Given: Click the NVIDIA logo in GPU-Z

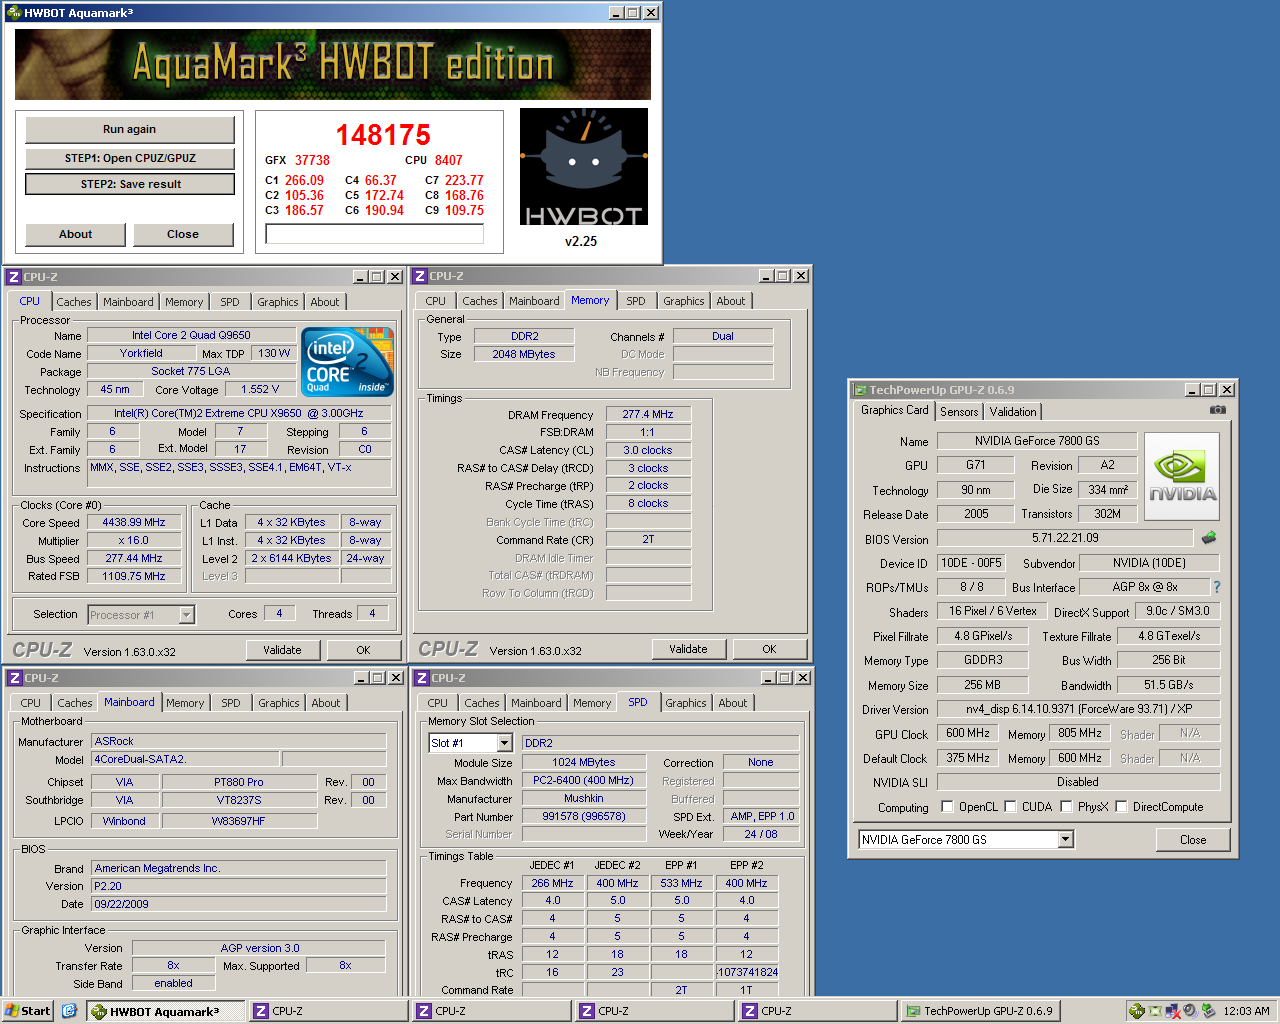Looking at the screenshot, I should 1182,476.
